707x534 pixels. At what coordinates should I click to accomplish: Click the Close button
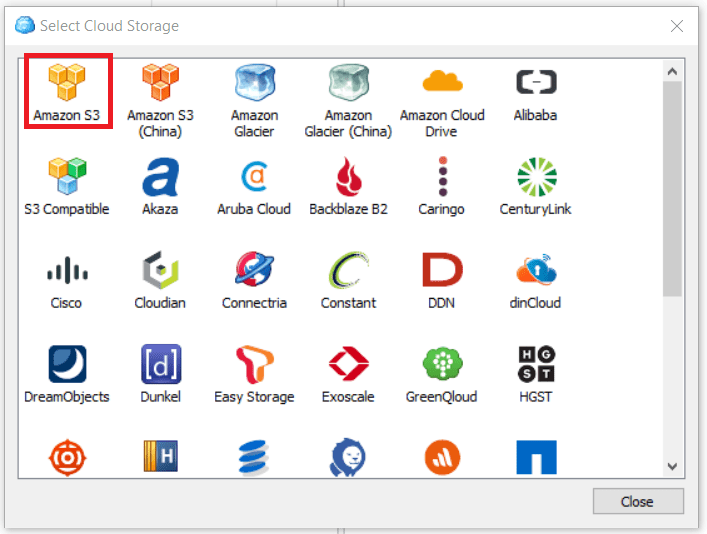pyautogui.click(x=638, y=501)
